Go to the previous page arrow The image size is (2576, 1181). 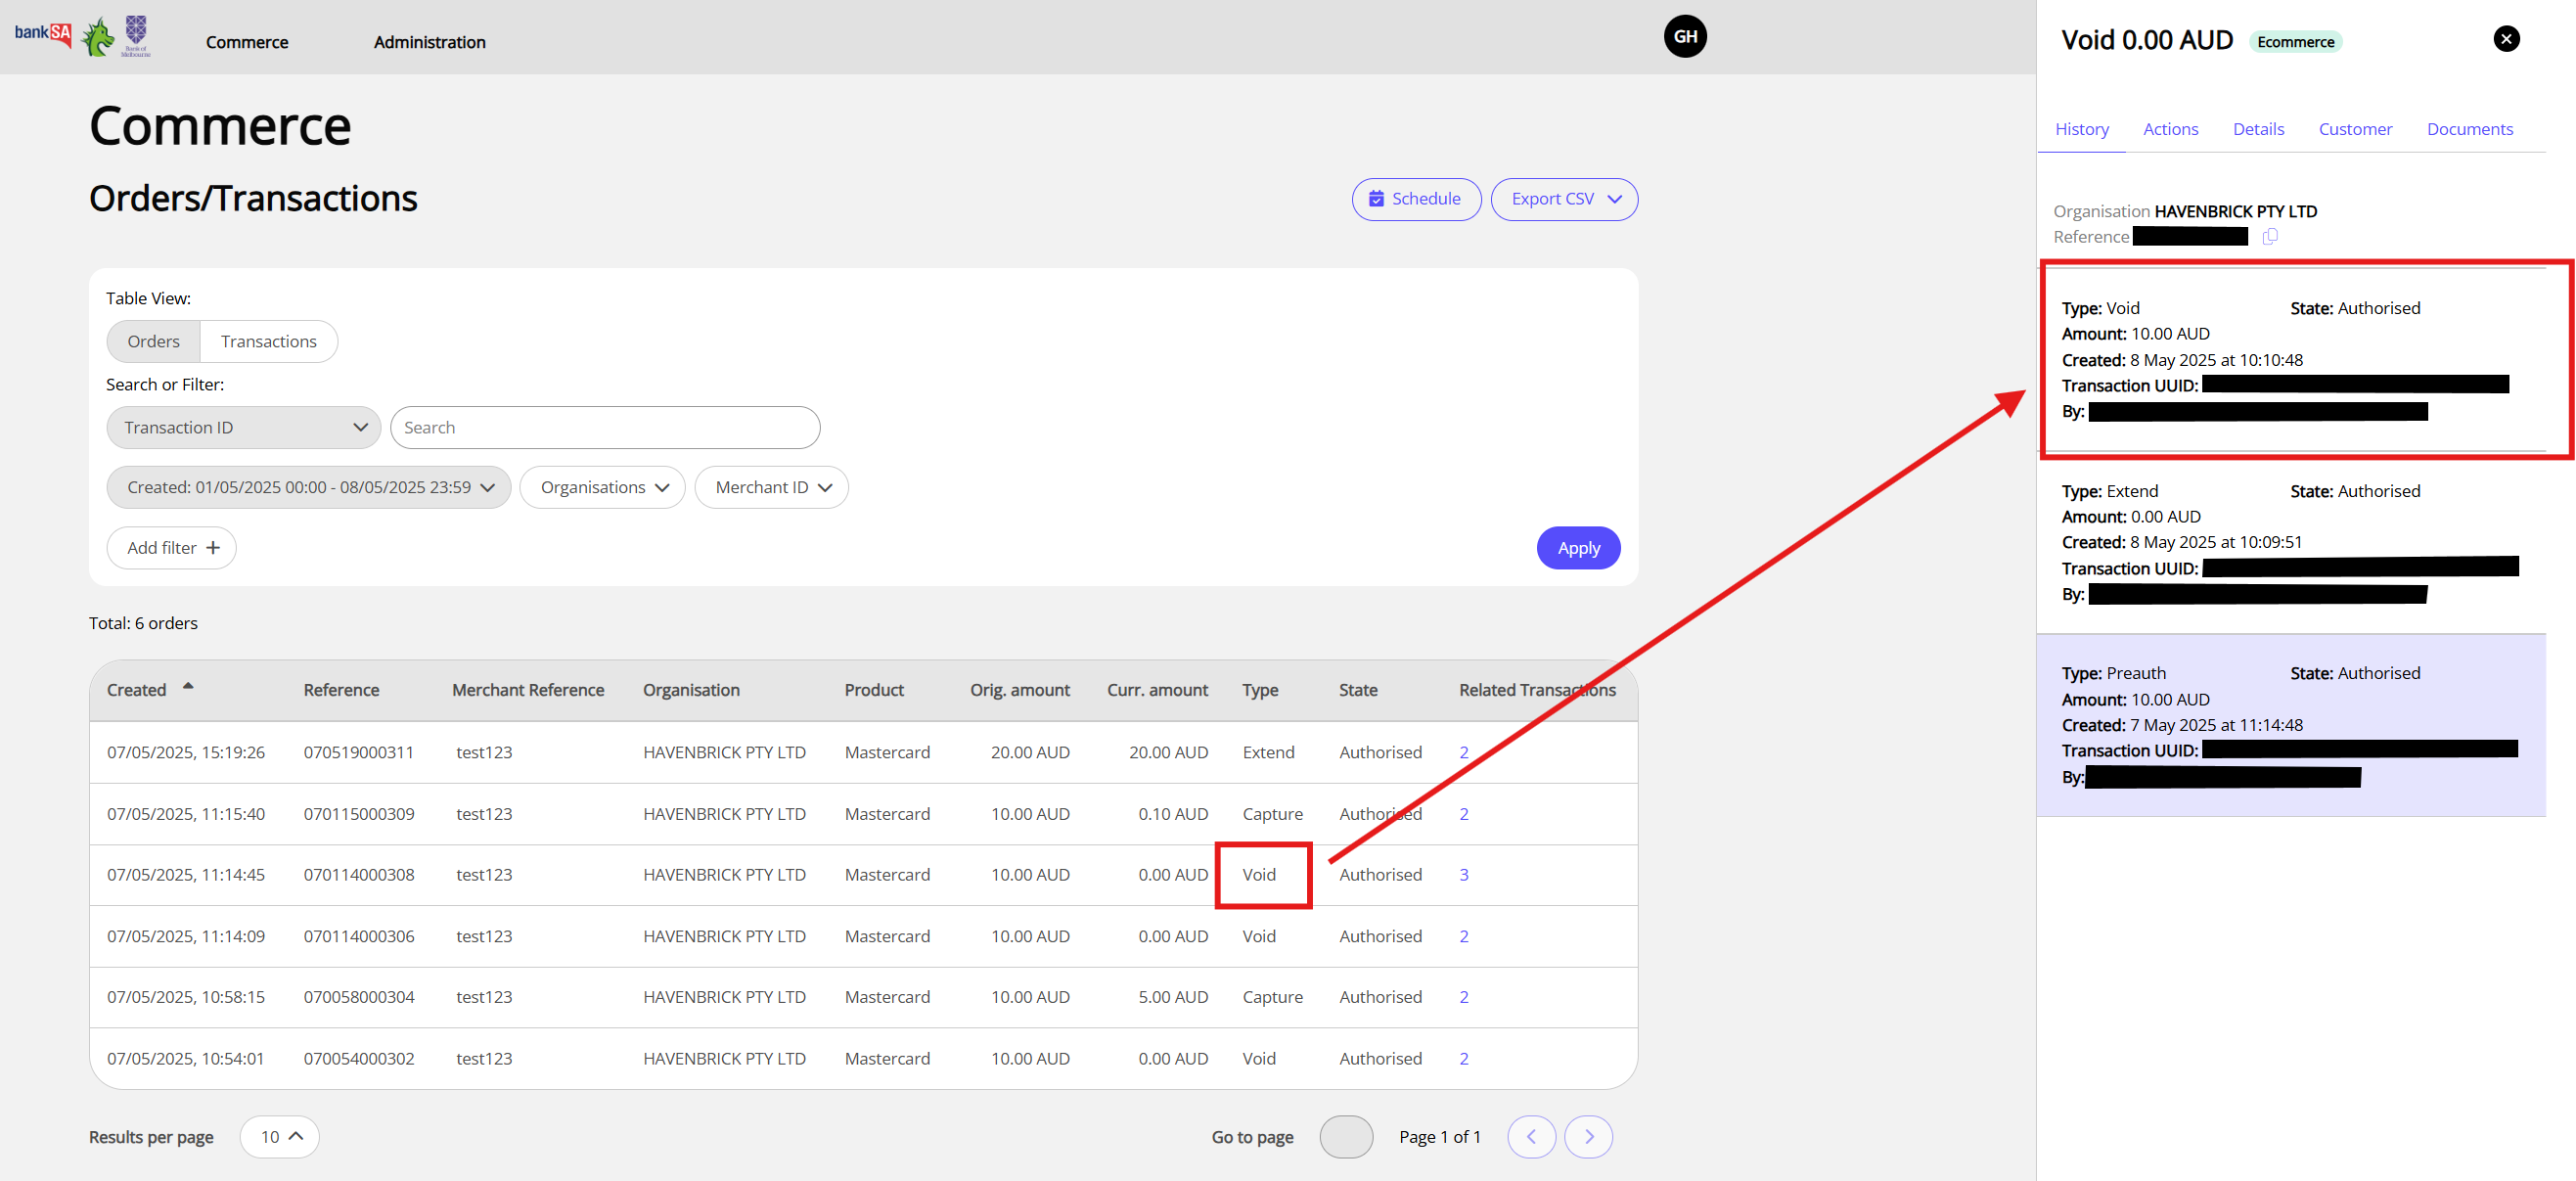point(1531,1137)
